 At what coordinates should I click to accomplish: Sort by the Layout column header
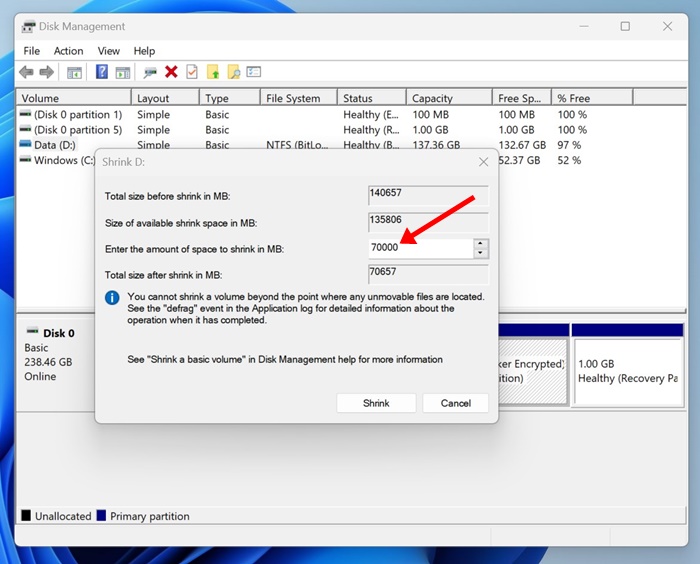coord(165,98)
